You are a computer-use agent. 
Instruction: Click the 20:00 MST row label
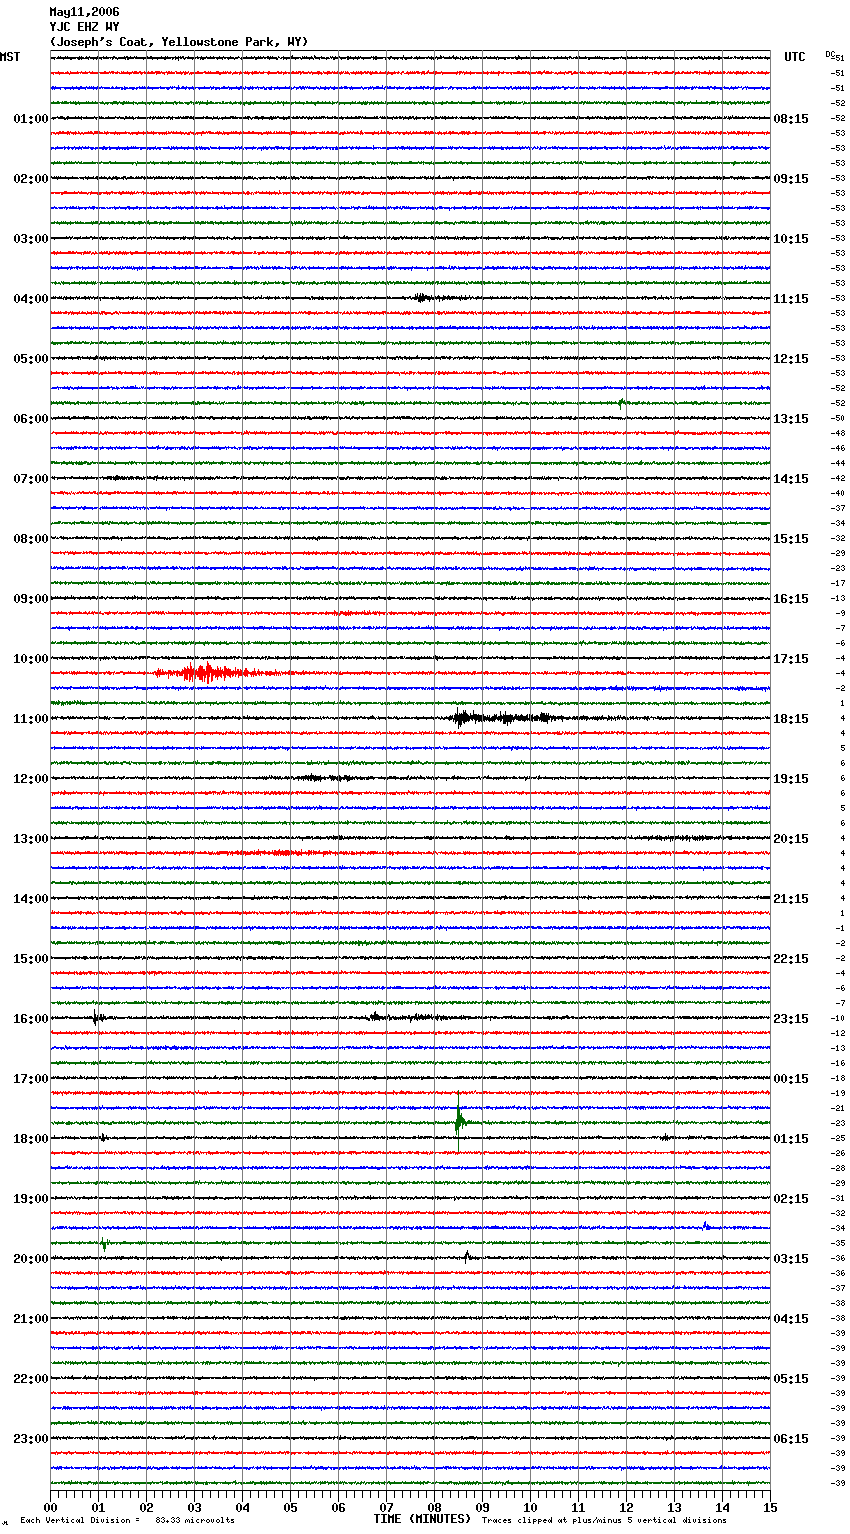30,1259
